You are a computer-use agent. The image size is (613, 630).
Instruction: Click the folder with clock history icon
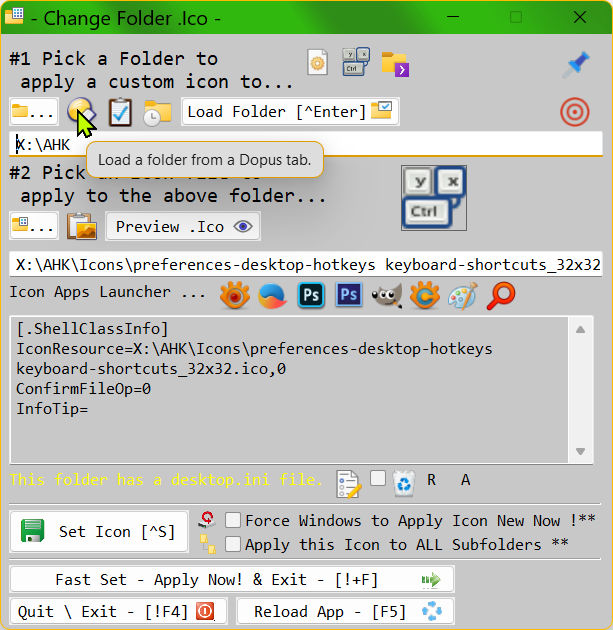tap(157, 112)
